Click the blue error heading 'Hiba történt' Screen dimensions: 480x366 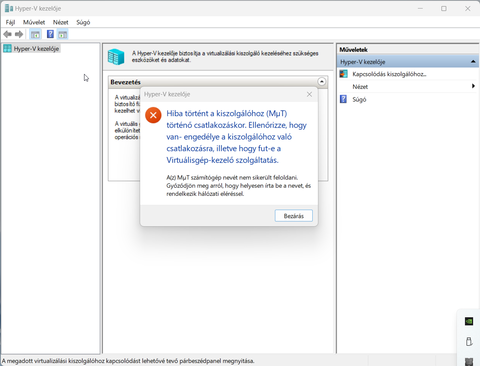point(236,137)
